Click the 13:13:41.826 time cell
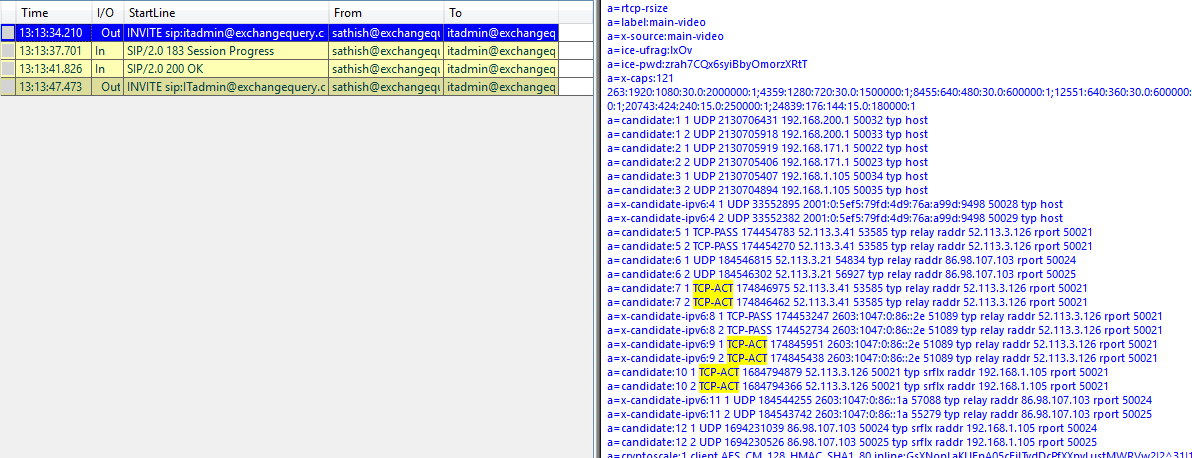The height and width of the screenshot is (458, 1192). point(53,69)
